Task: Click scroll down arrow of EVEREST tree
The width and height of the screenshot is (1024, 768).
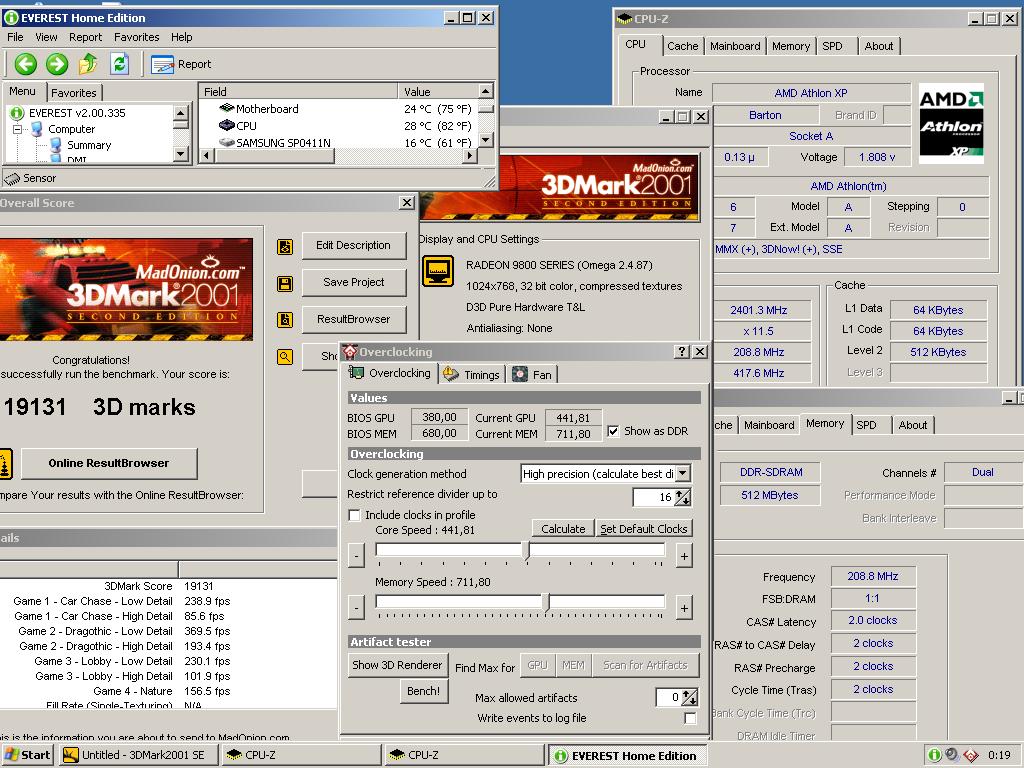Action: click(182, 154)
